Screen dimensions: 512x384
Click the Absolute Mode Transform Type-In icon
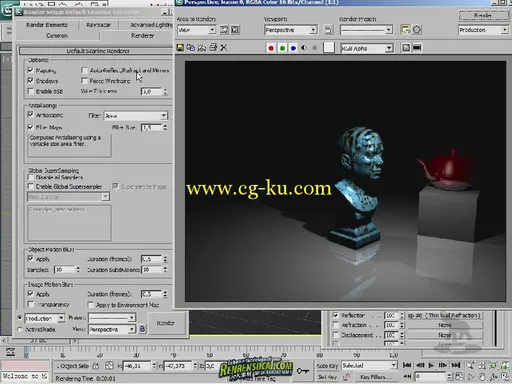[x=109, y=366]
